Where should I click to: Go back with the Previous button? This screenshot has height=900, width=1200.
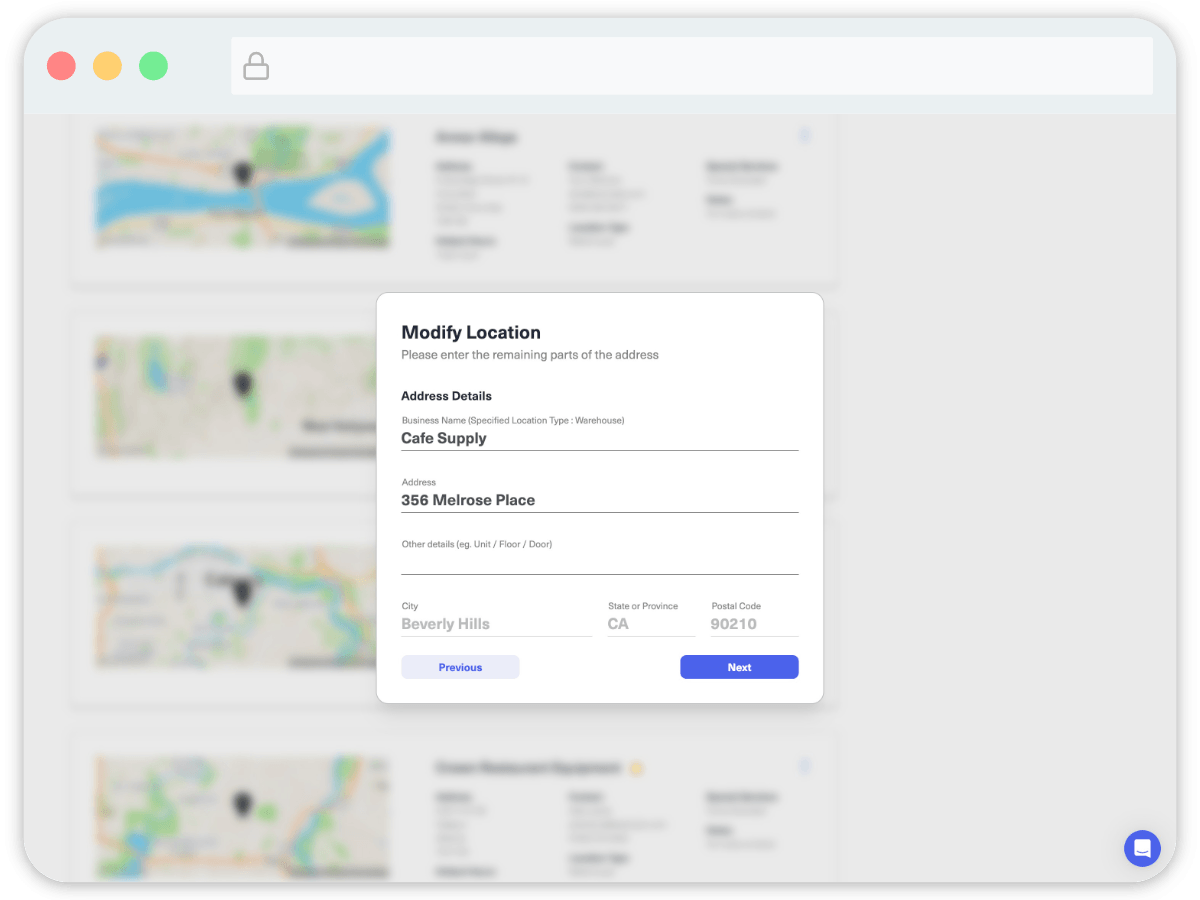[x=460, y=667]
